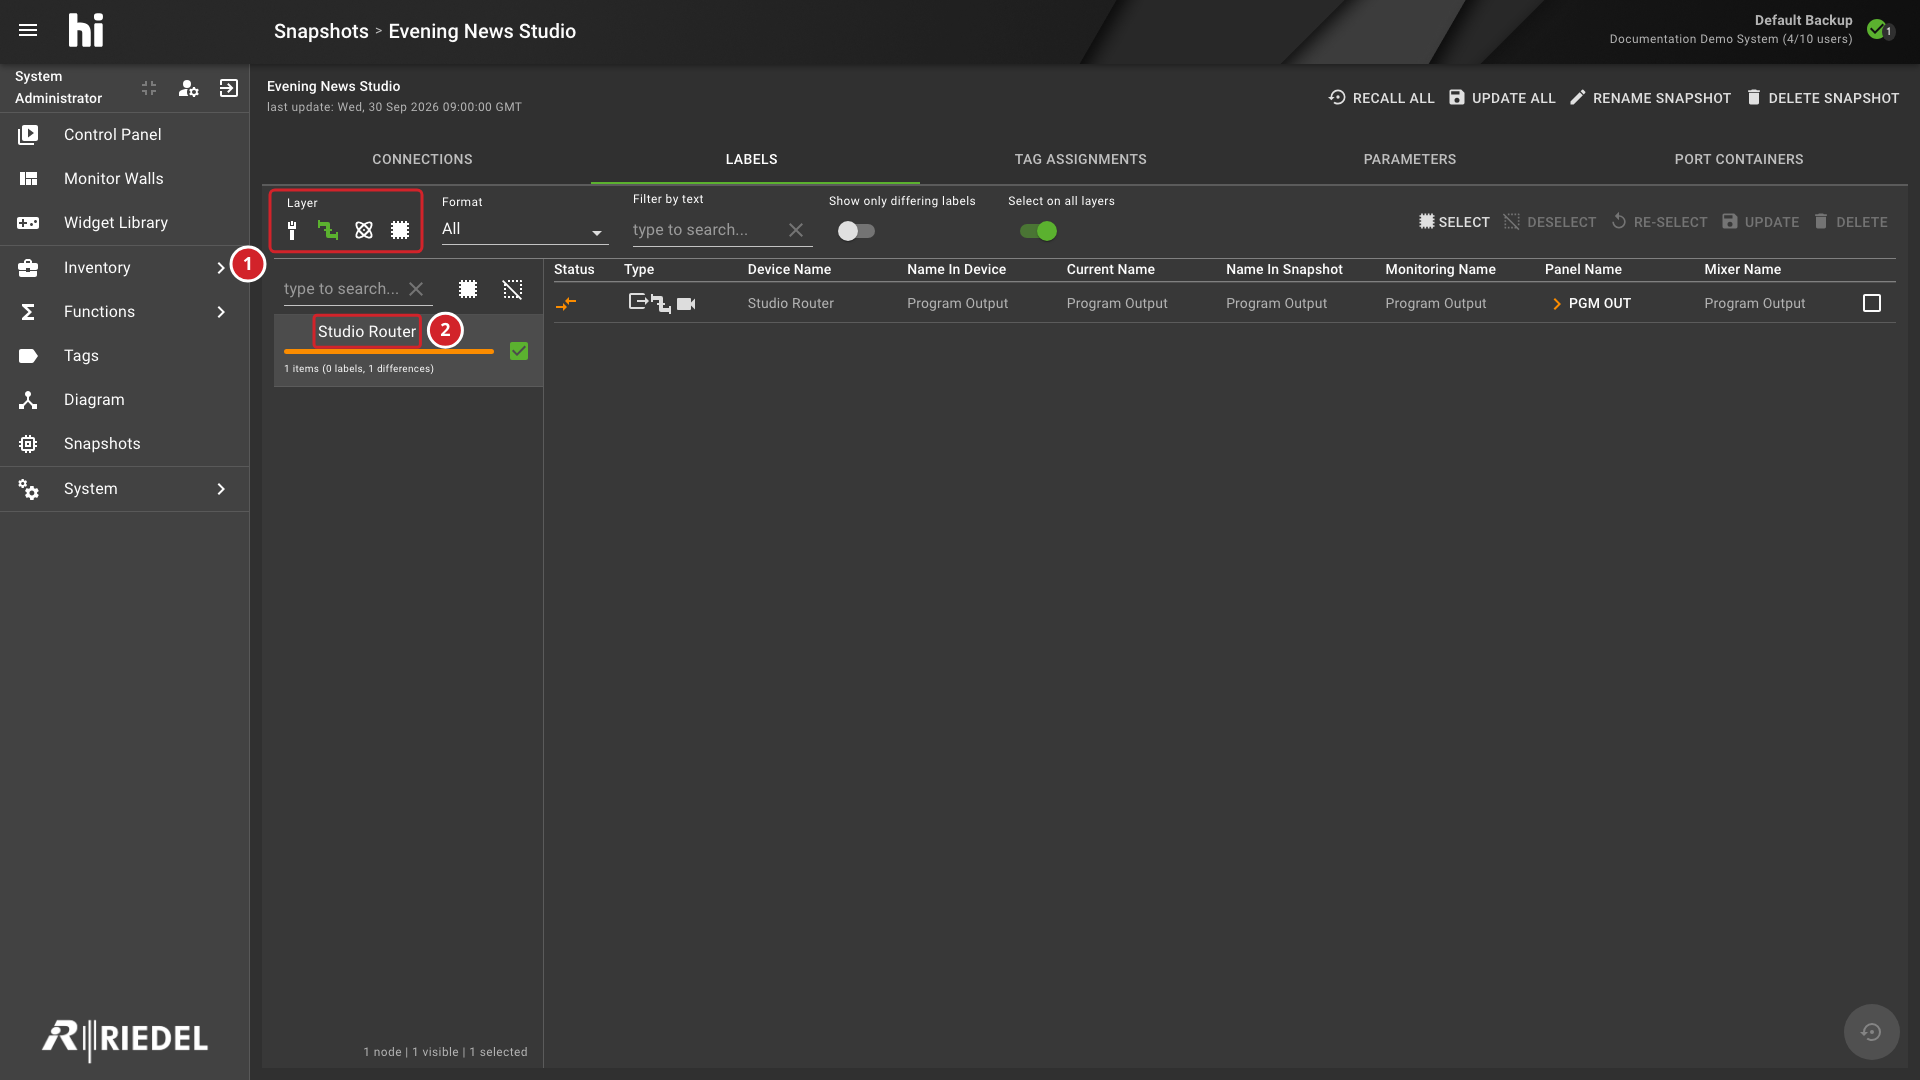Click into the node search input
Viewport: 1920px width, 1080px height.
point(343,289)
